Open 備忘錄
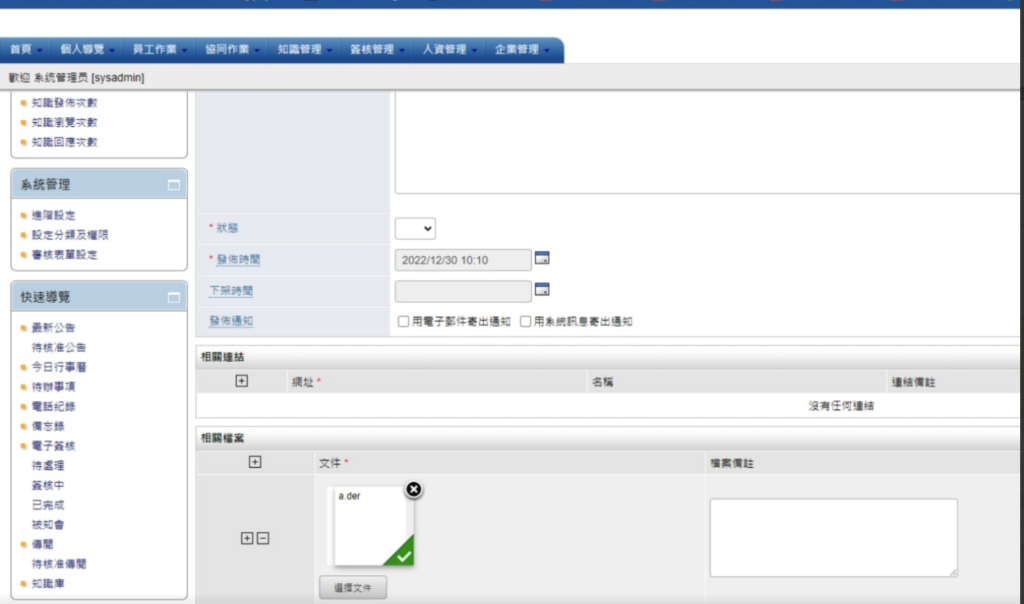The height and width of the screenshot is (604, 1024). coord(48,426)
